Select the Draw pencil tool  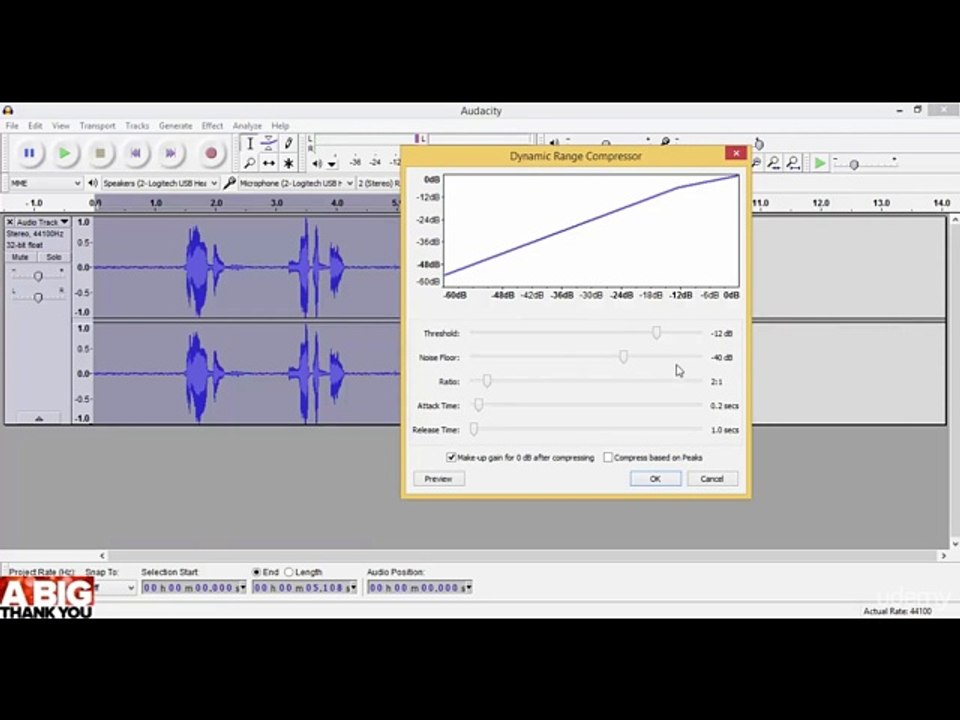click(x=288, y=143)
